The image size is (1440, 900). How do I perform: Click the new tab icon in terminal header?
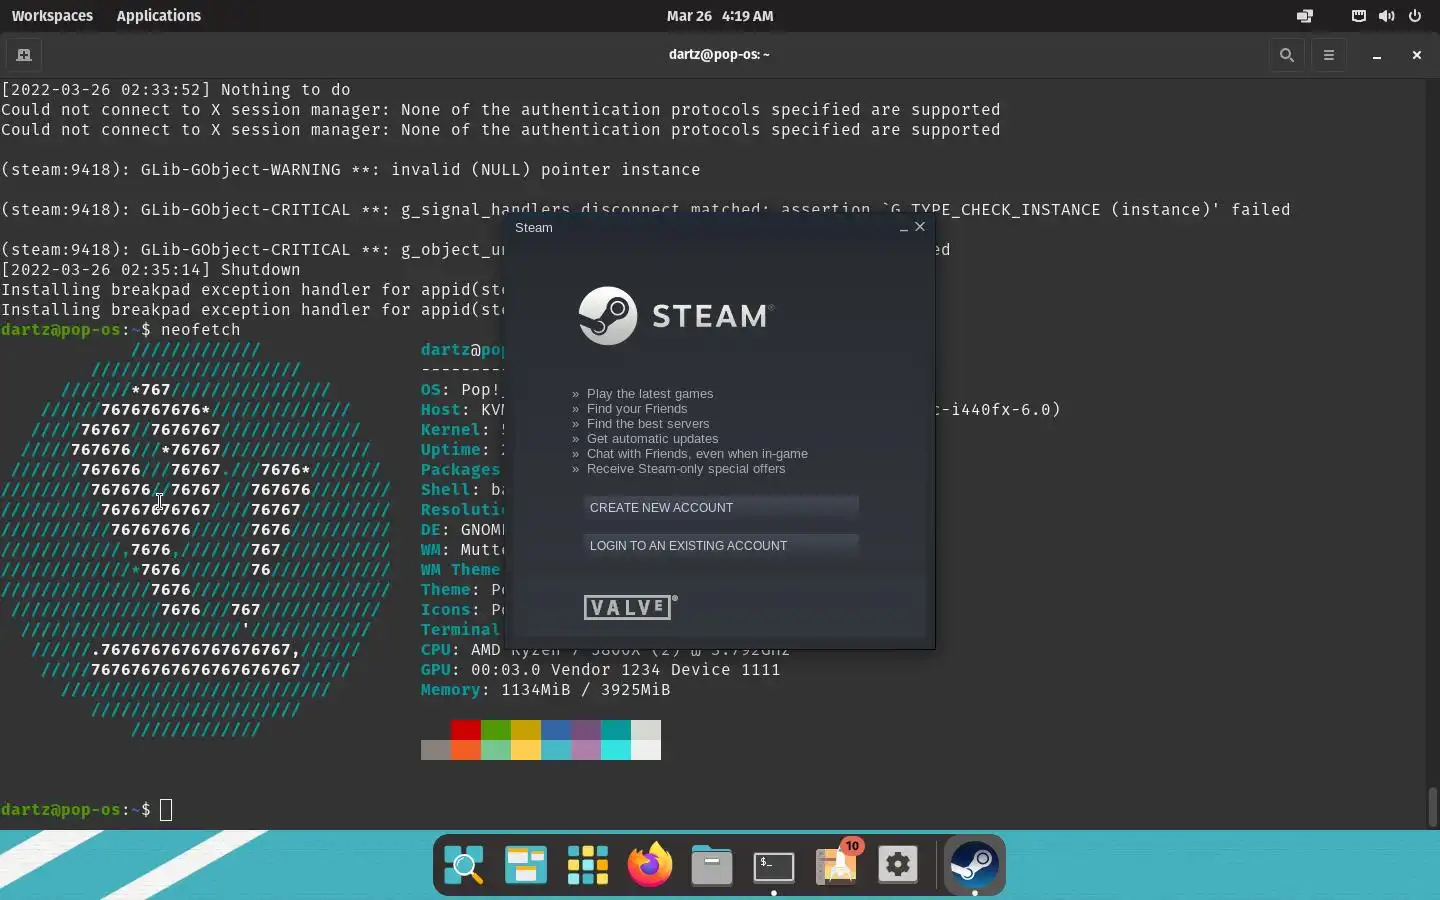pos(24,55)
